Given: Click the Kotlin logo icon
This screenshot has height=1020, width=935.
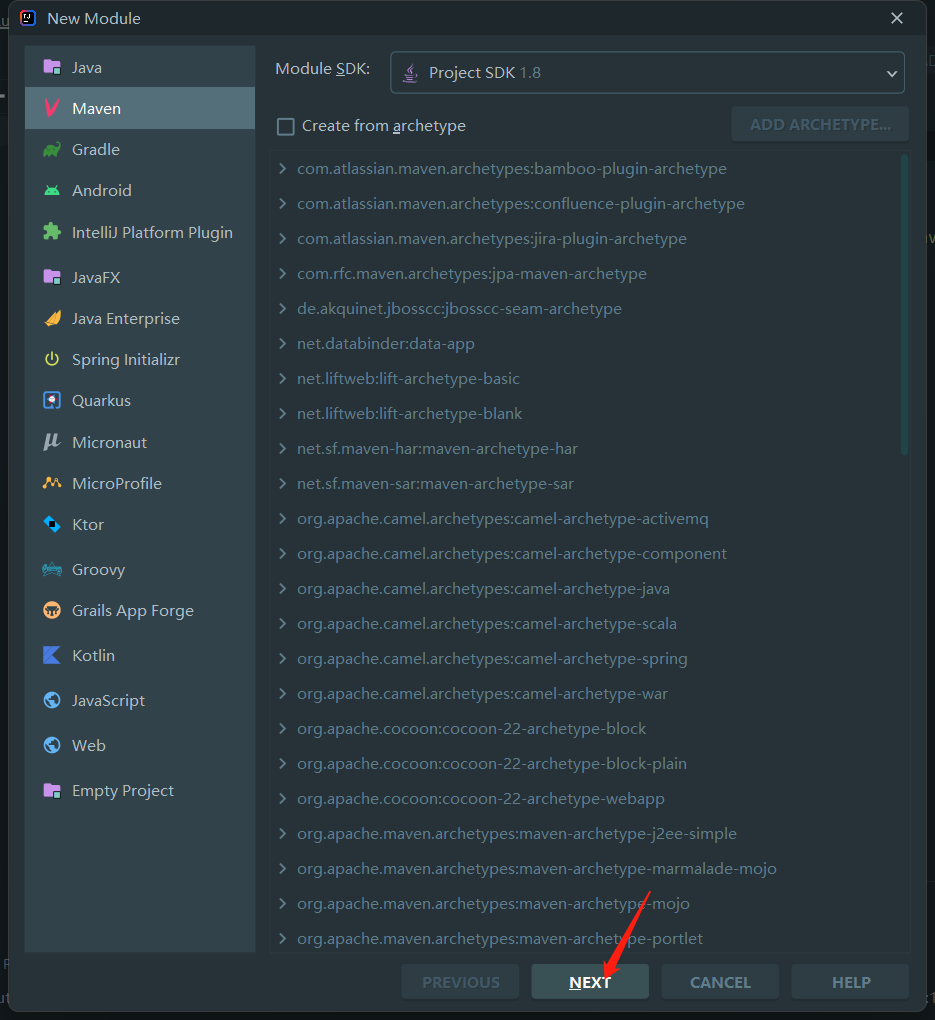Looking at the screenshot, I should point(52,656).
